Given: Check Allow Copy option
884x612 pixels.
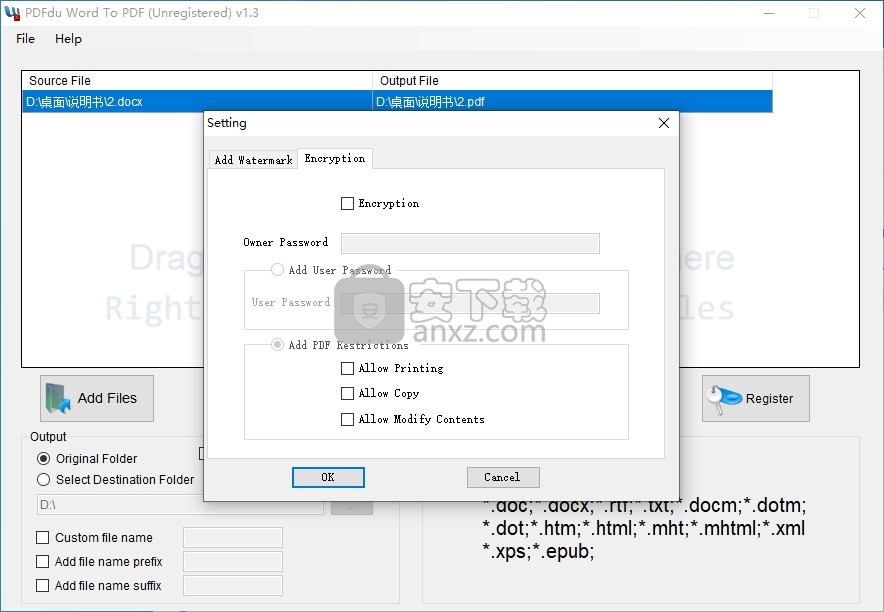Looking at the screenshot, I should 347,393.
